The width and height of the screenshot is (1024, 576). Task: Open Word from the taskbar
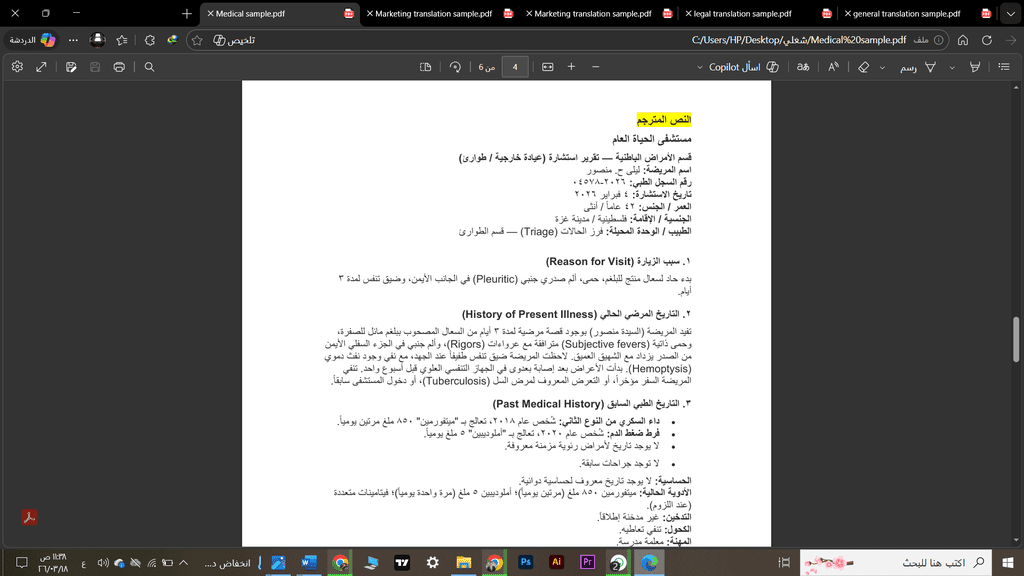309,562
